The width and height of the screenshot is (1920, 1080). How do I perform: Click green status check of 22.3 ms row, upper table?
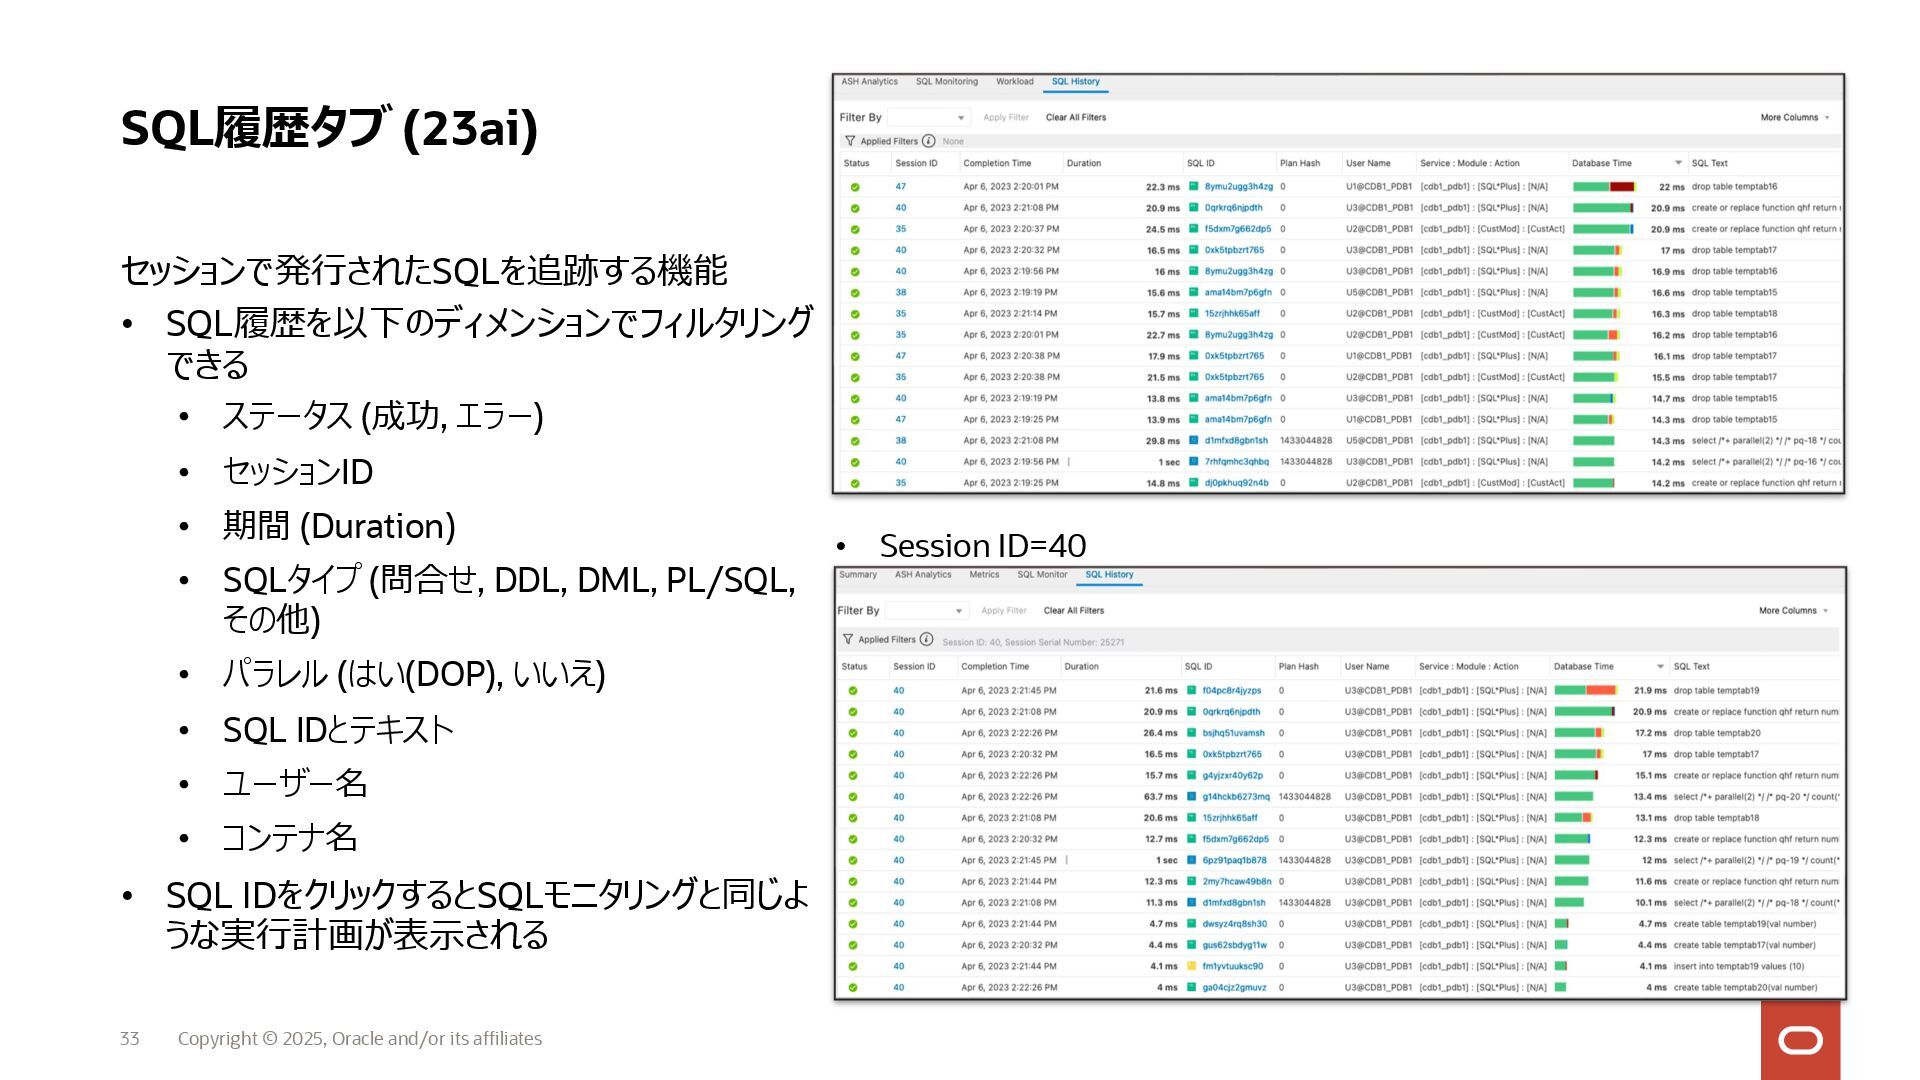tap(855, 187)
